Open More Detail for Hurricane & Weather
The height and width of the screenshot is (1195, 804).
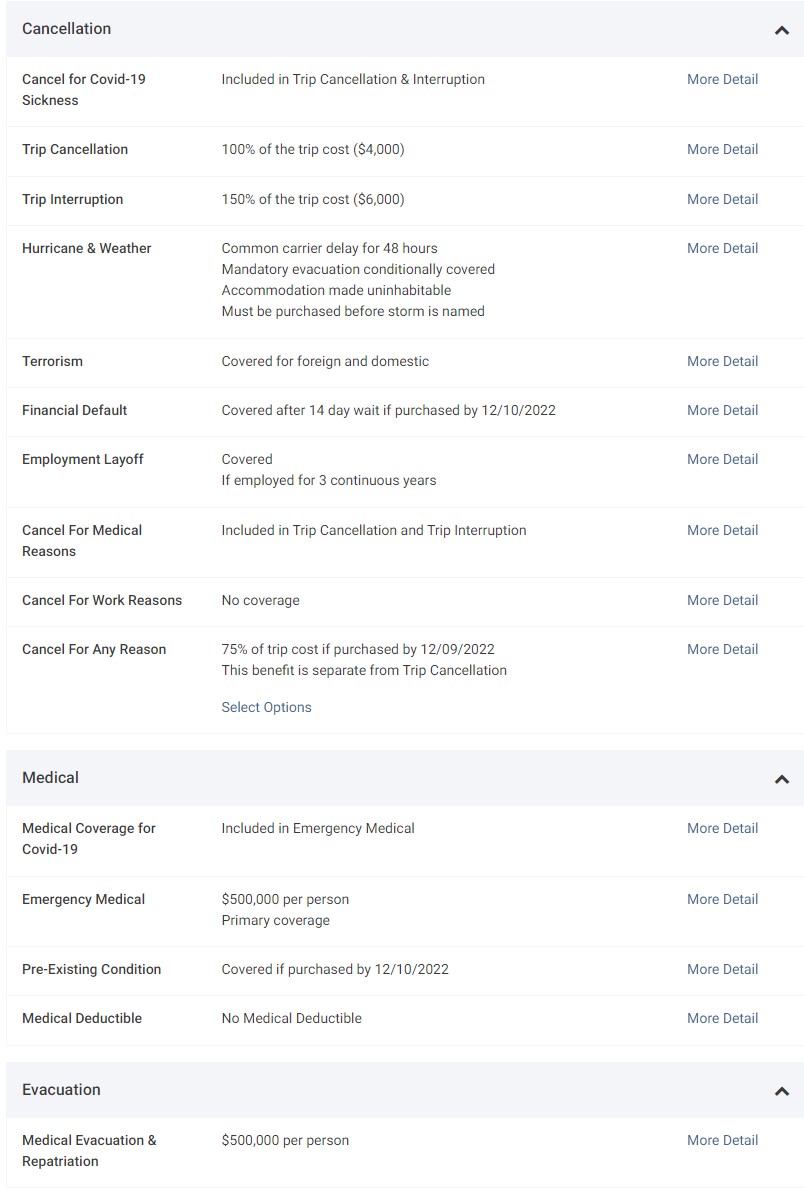722,248
